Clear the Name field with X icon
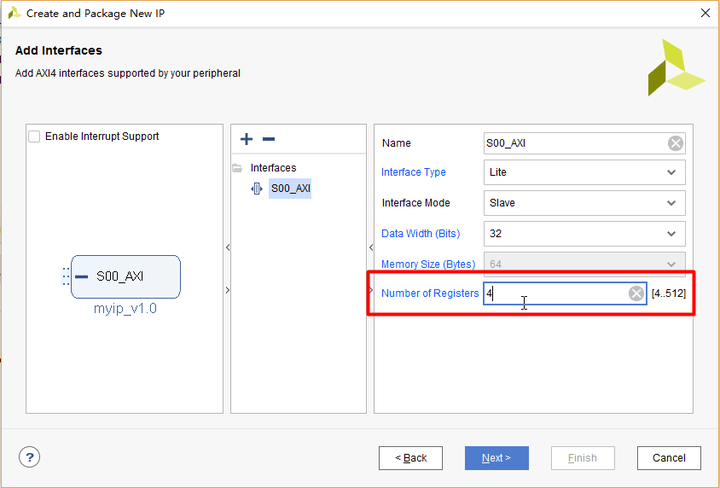 tap(676, 143)
